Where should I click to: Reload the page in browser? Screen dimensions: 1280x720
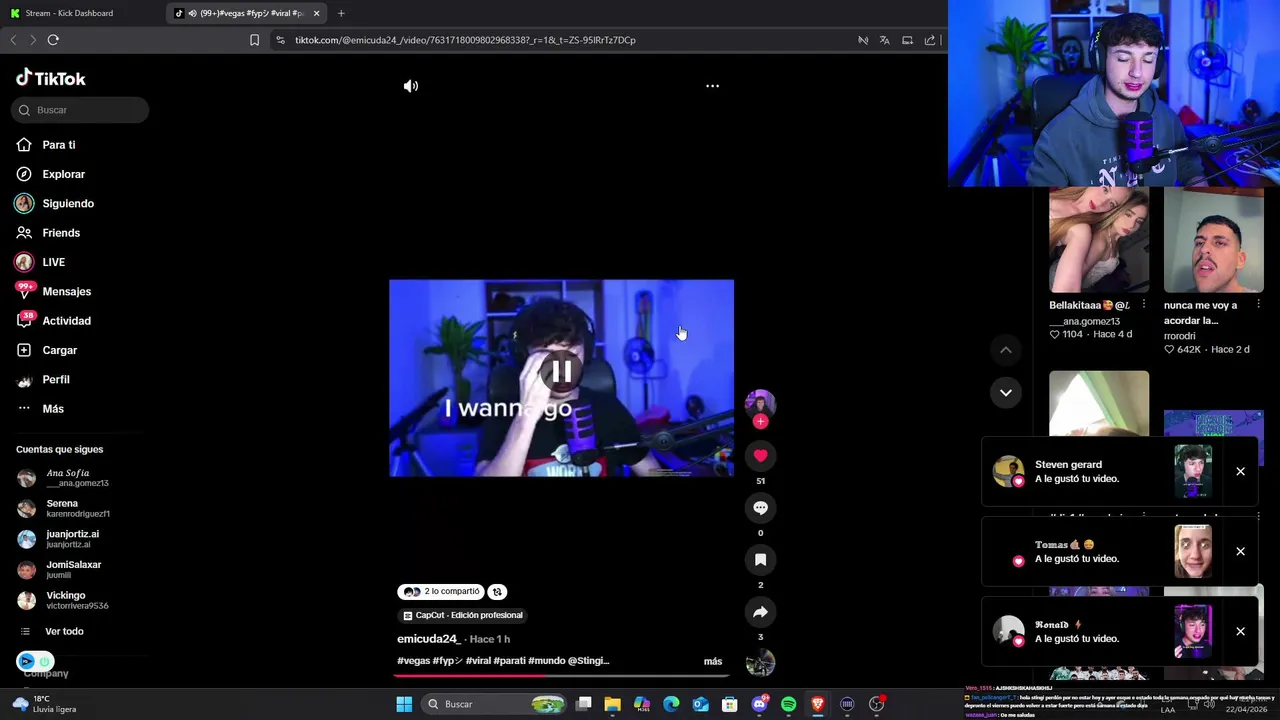[x=53, y=40]
